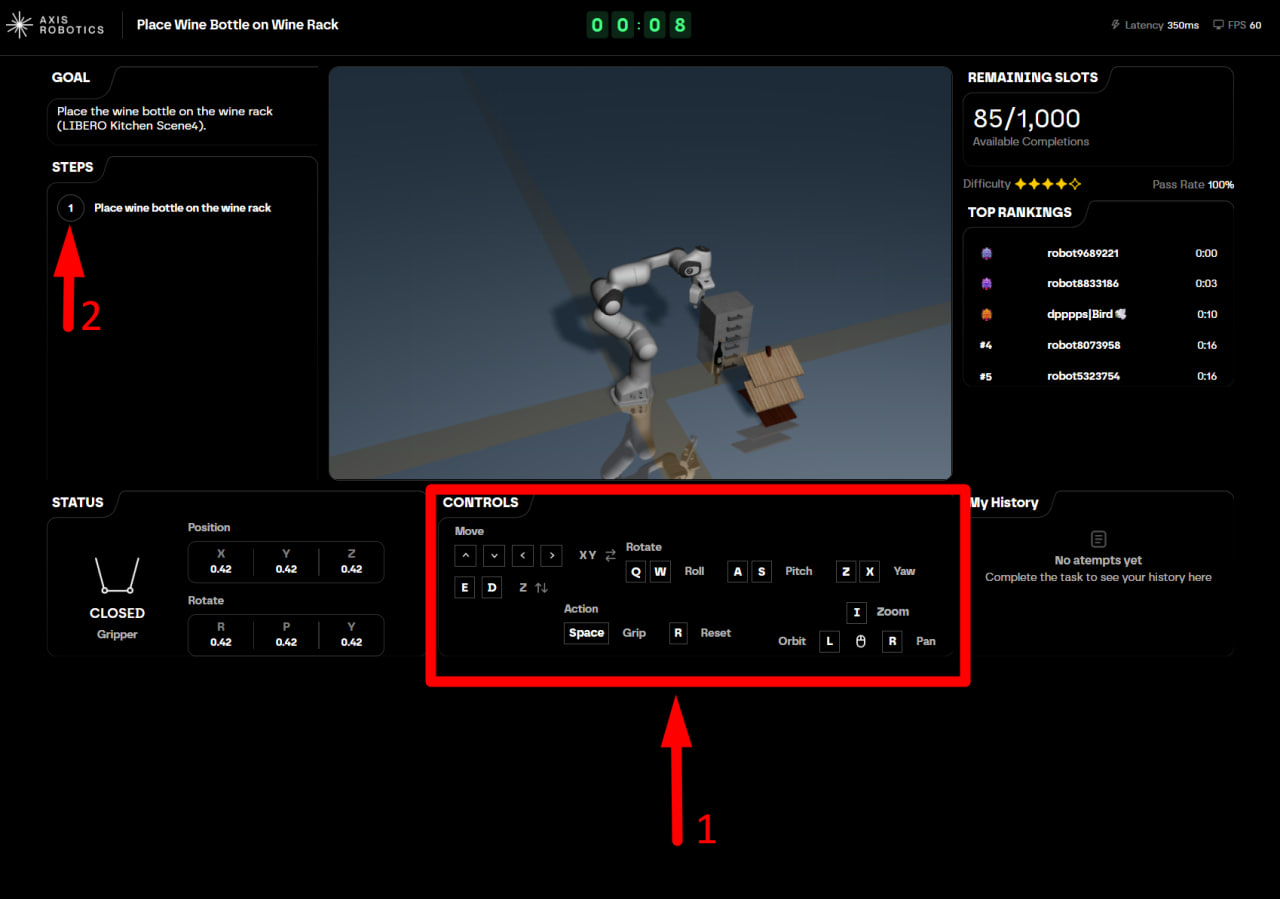
Task: Click the history document icon
Action: pos(1098,539)
